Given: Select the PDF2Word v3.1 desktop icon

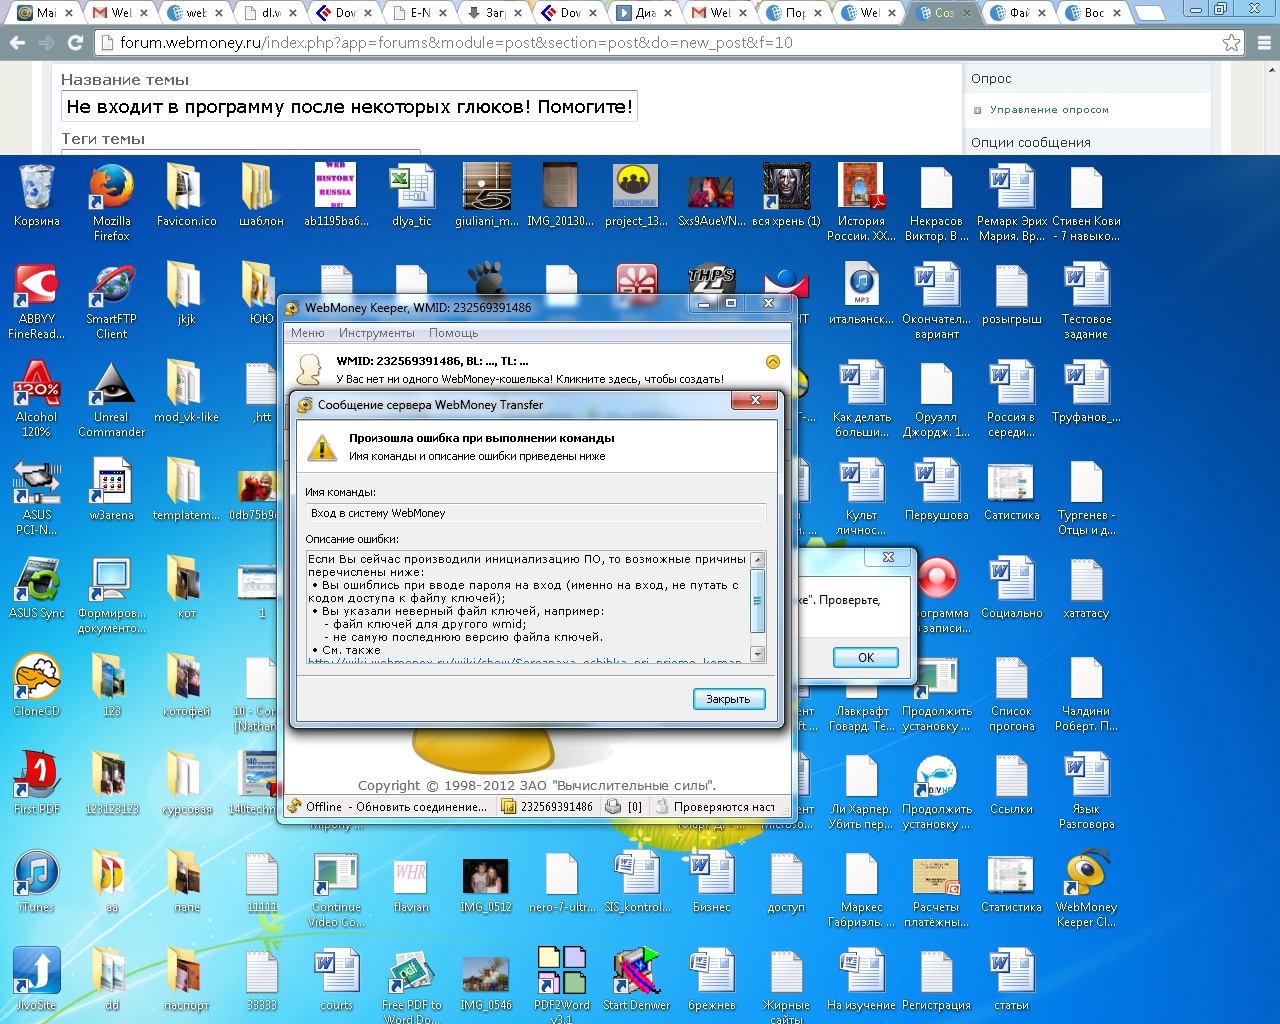Looking at the screenshot, I should coord(562,984).
